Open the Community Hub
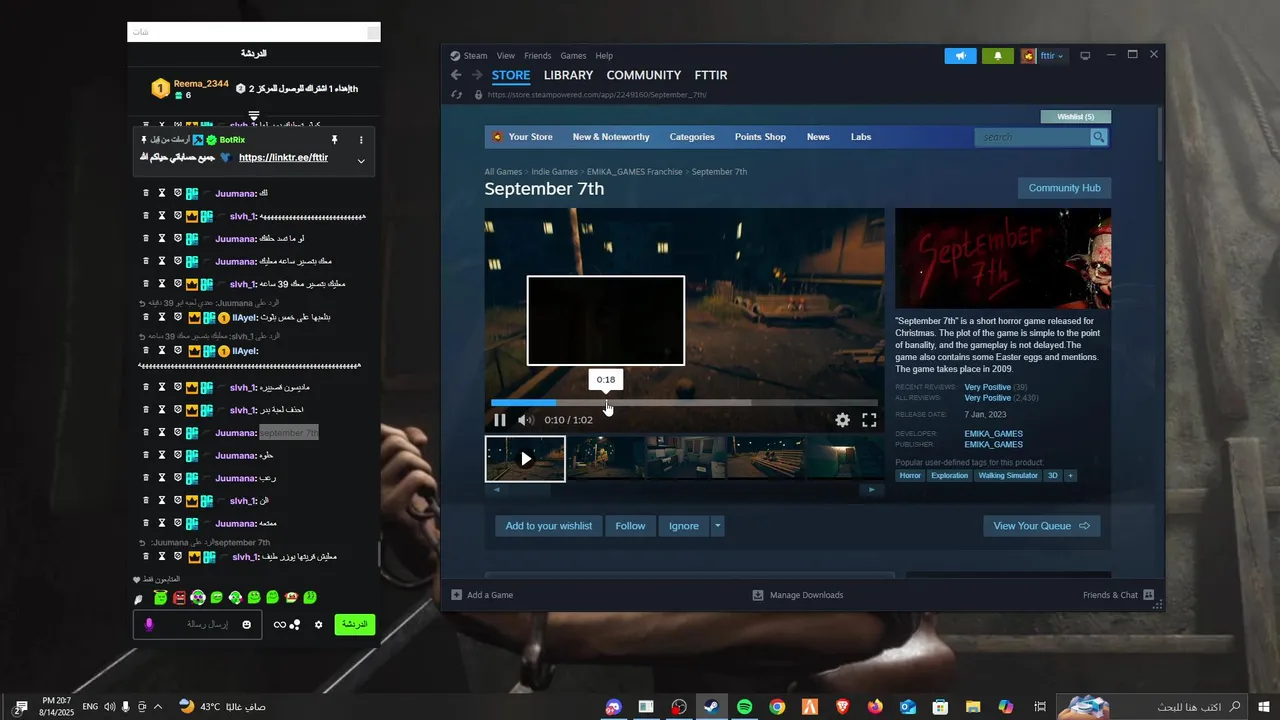The image size is (1280, 720). pyautogui.click(x=1064, y=188)
